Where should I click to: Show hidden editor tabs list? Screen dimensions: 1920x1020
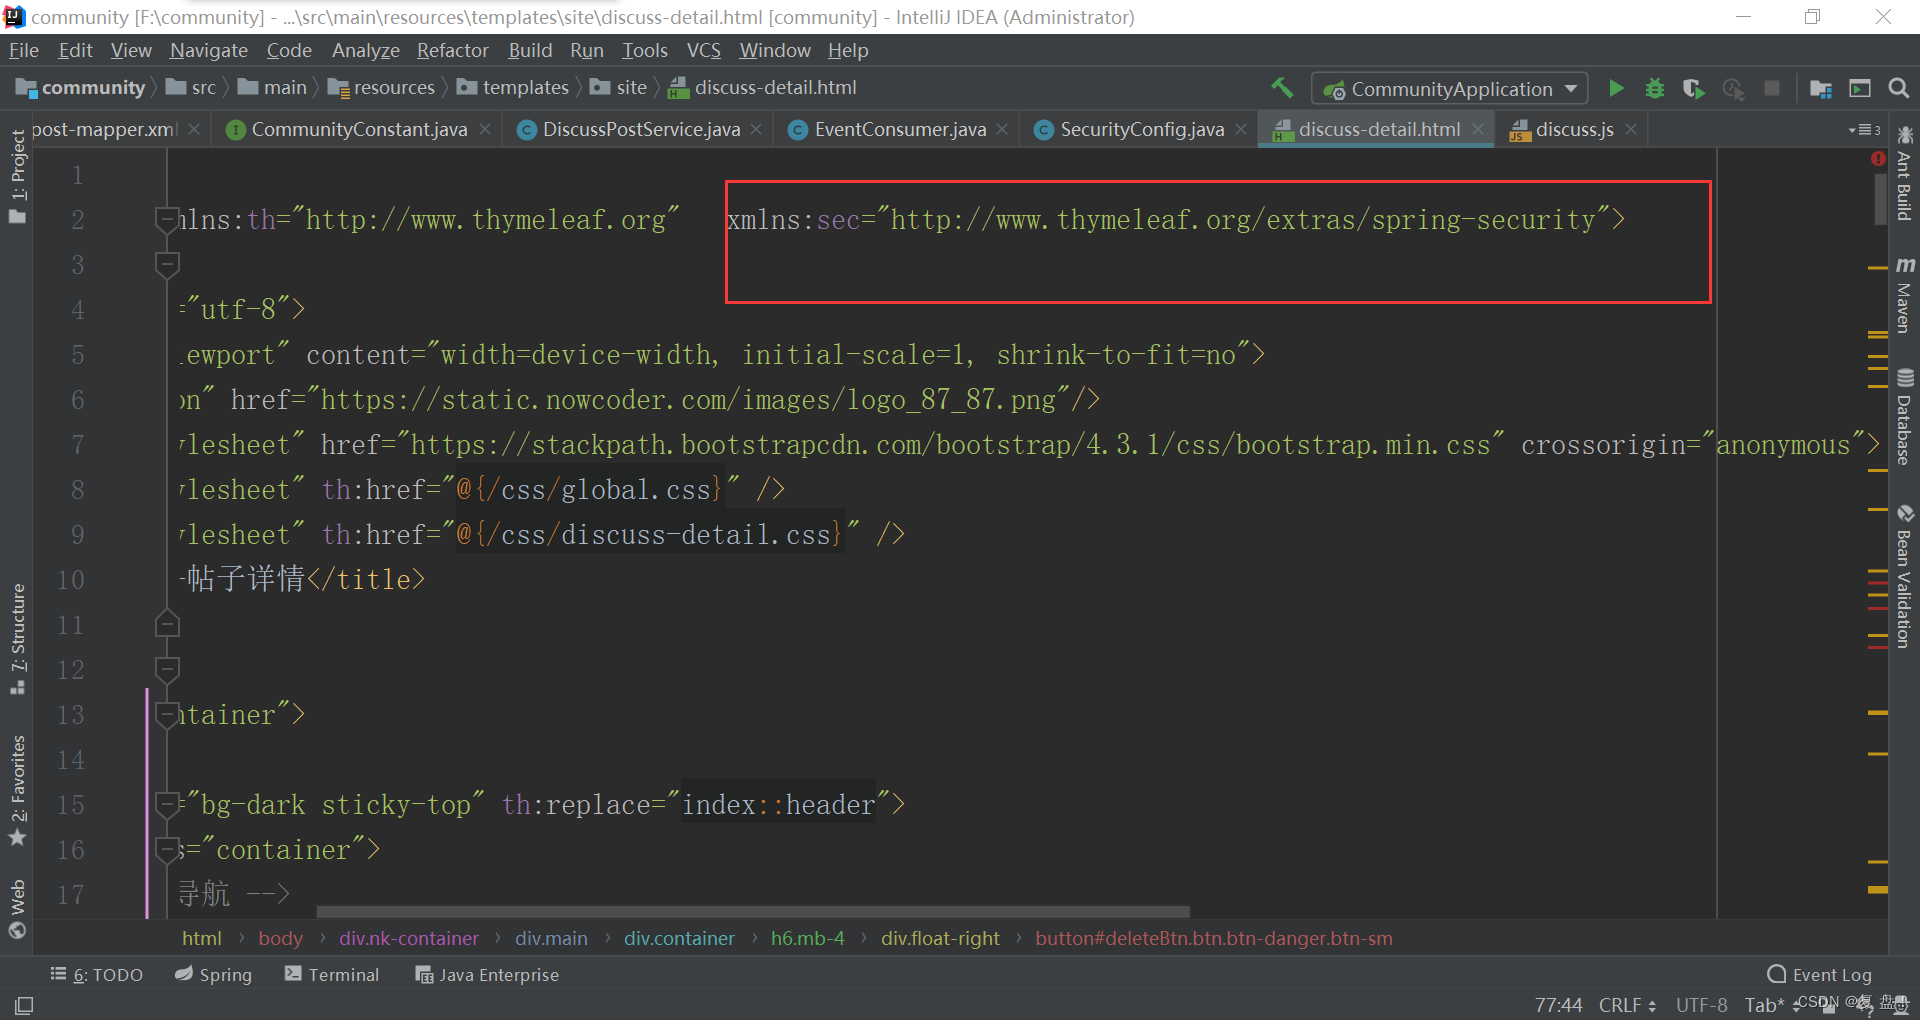pyautogui.click(x=1864, y=130)
